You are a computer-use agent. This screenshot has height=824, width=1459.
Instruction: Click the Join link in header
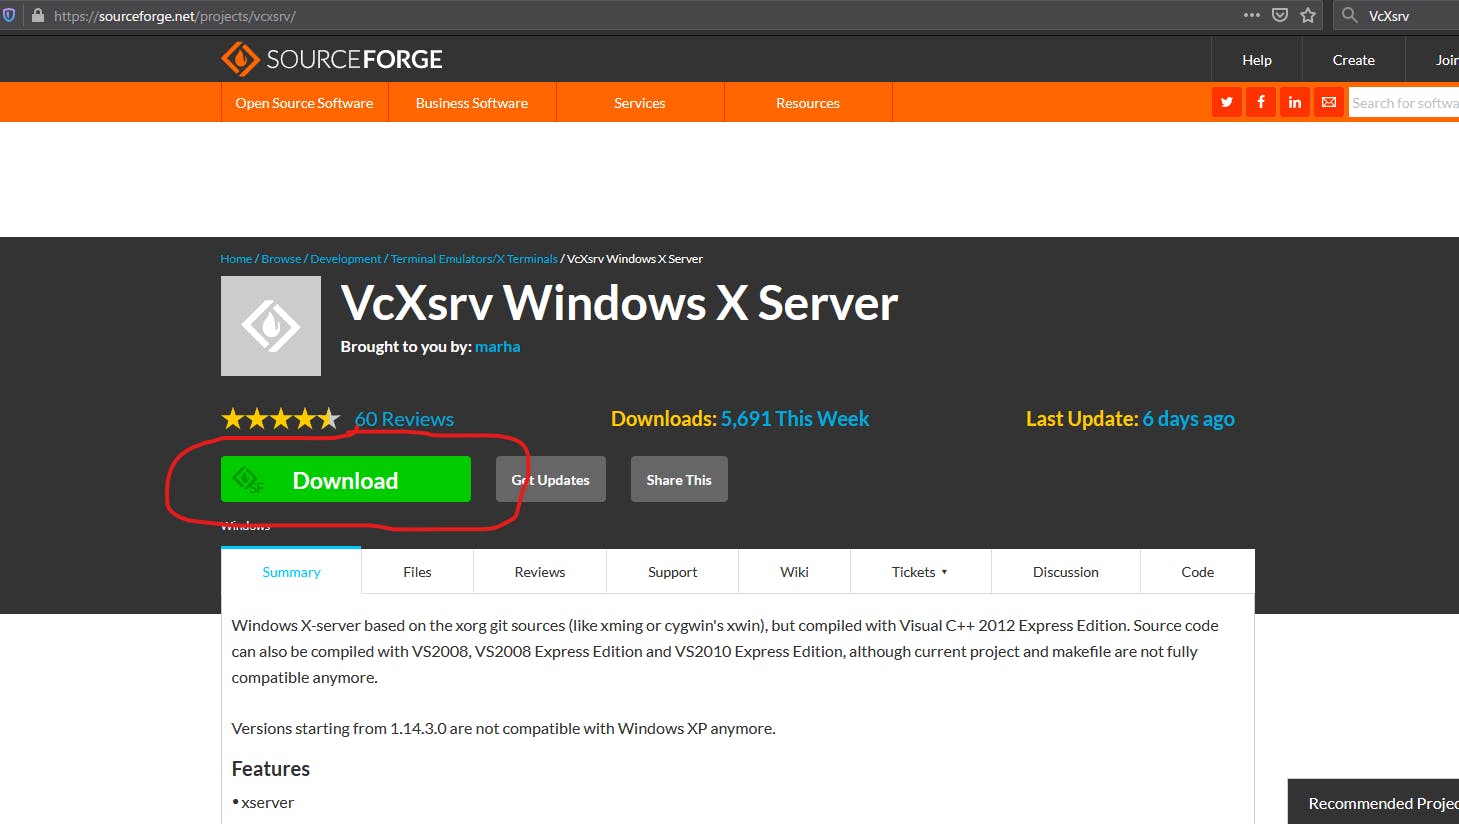pos(1446,60)
